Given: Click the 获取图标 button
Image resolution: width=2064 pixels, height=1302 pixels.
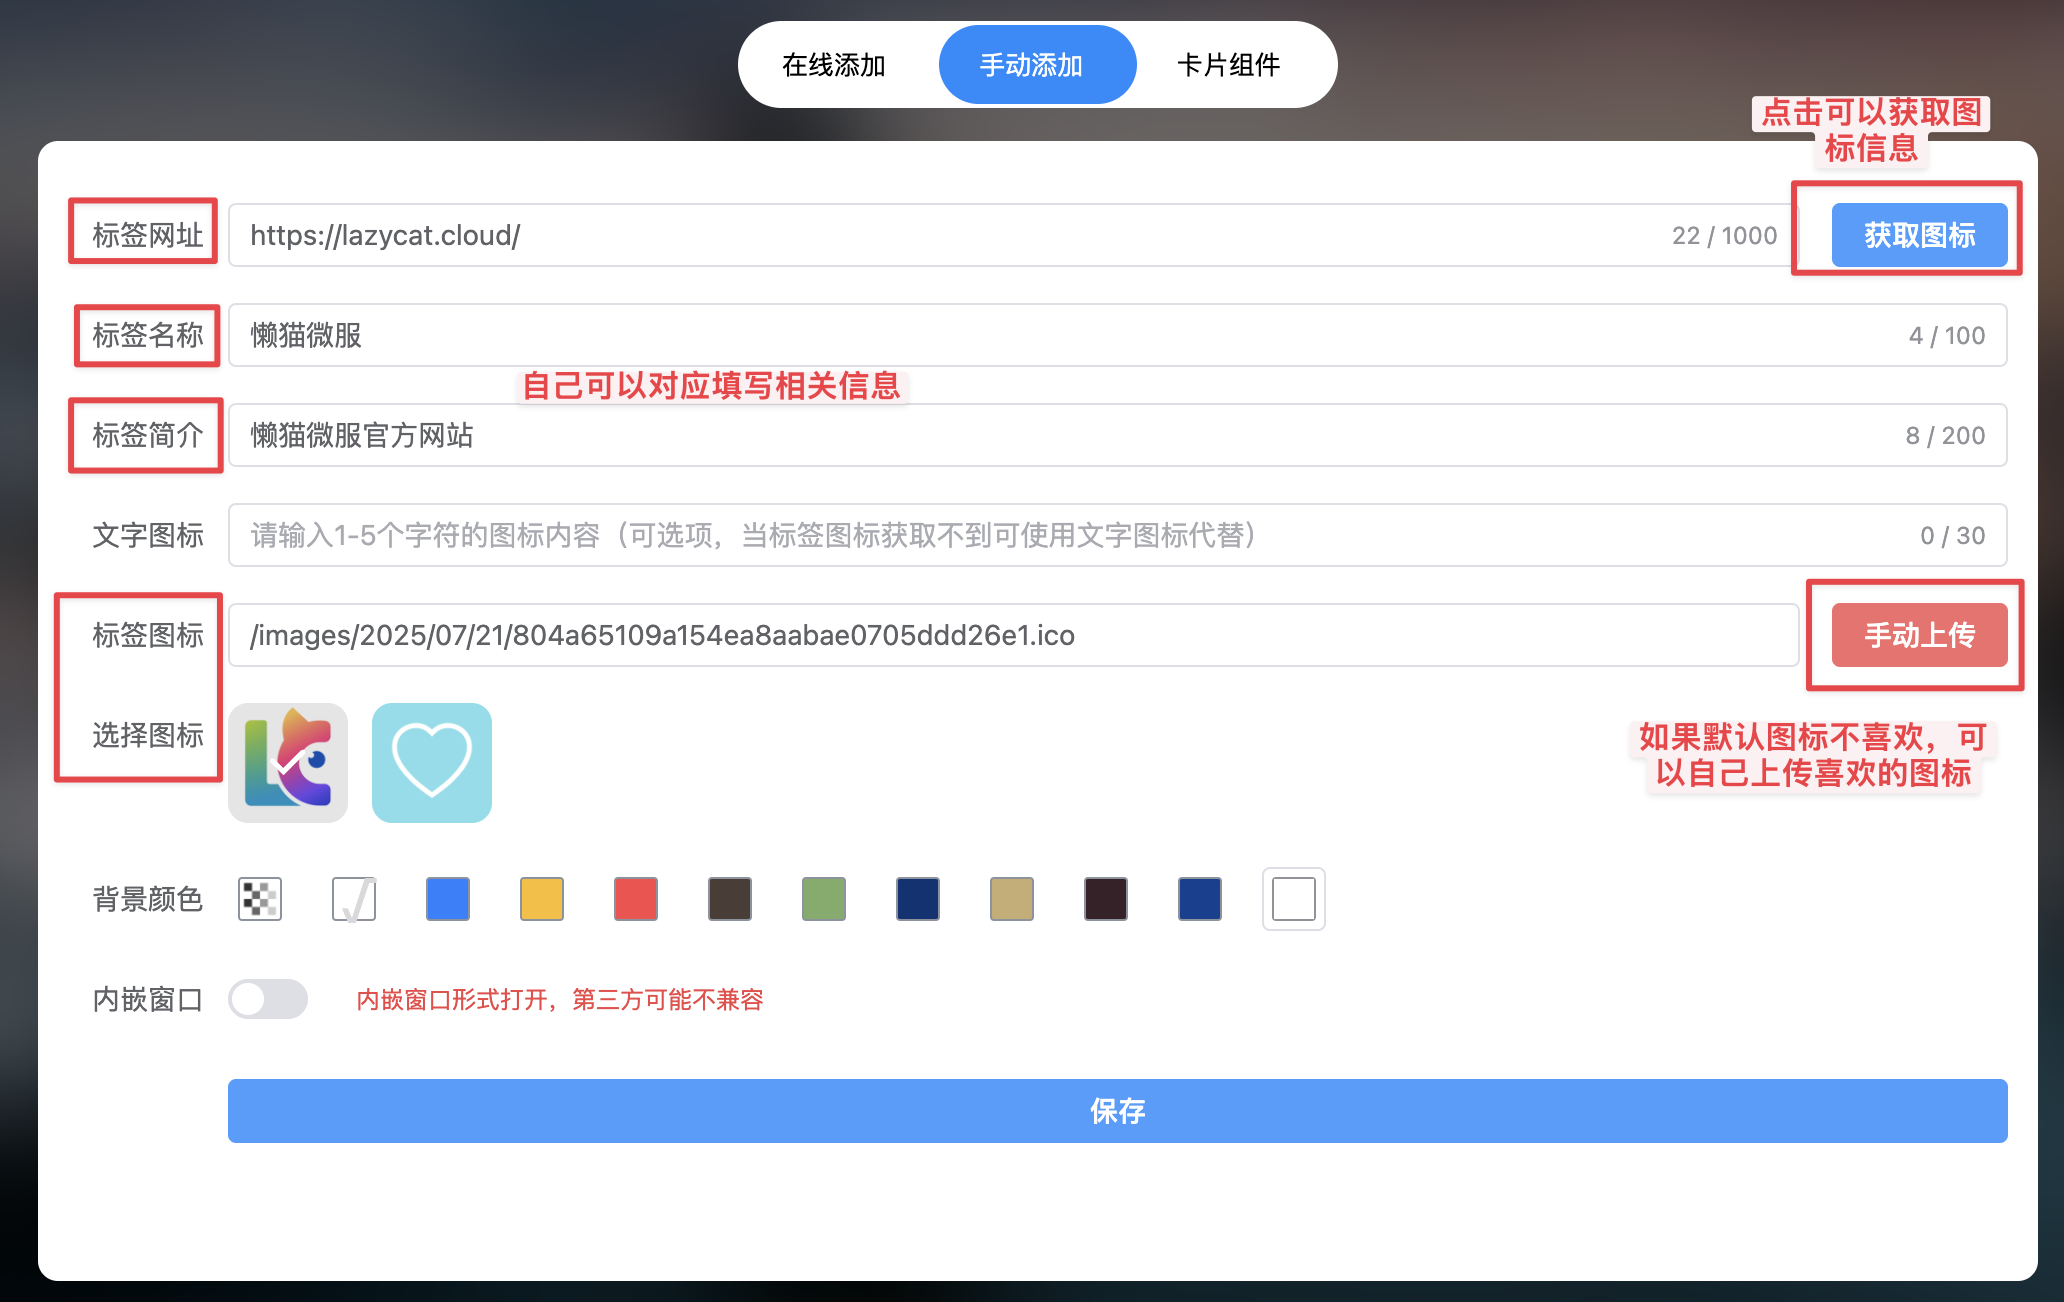Looking at the screenshot, I should [1919, 235].
